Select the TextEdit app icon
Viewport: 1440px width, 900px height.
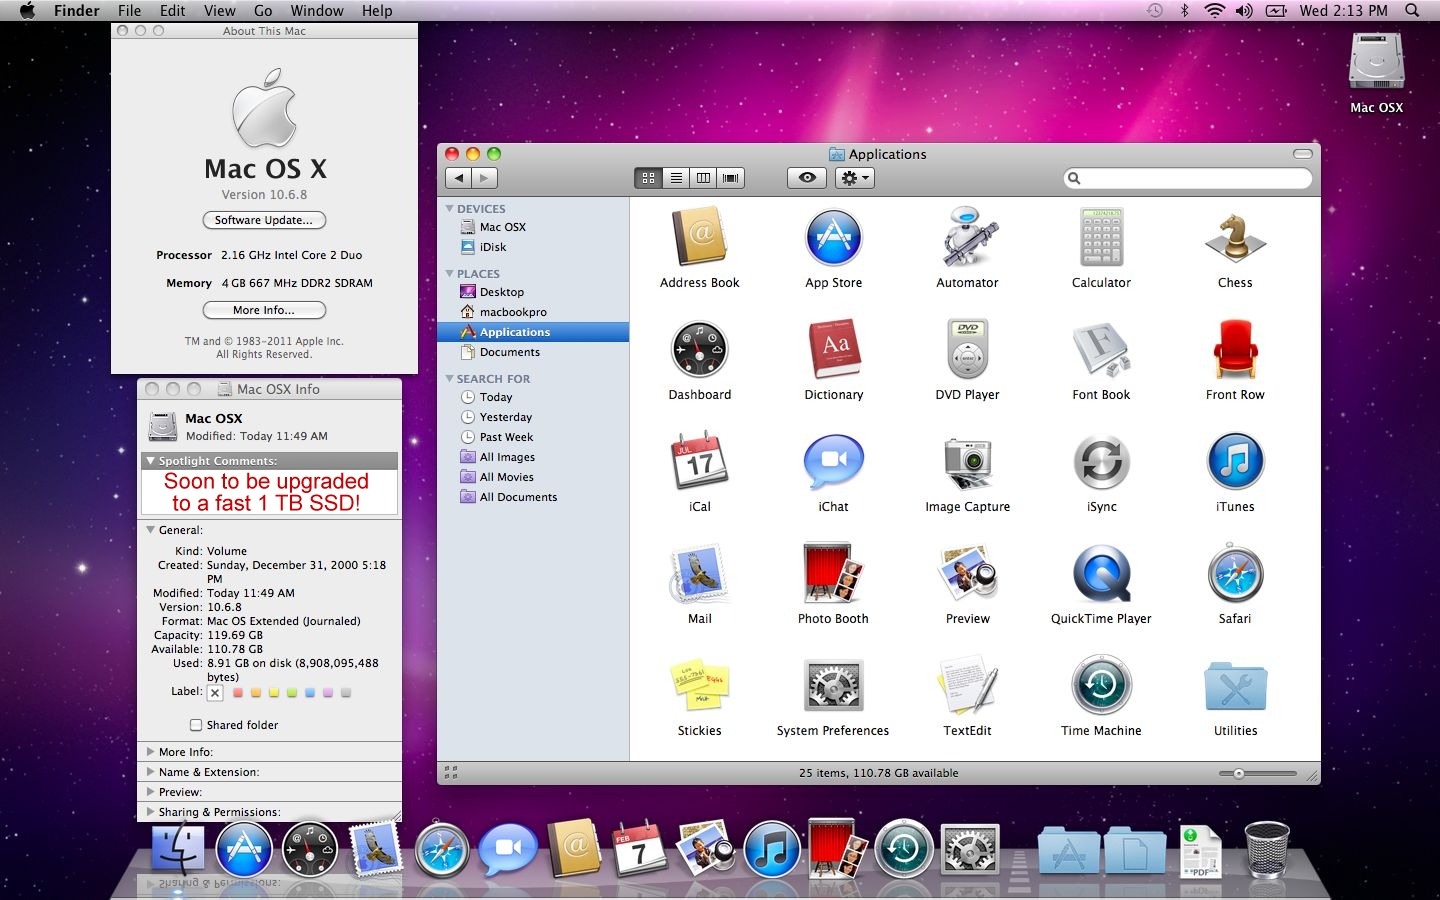[967, 685]
